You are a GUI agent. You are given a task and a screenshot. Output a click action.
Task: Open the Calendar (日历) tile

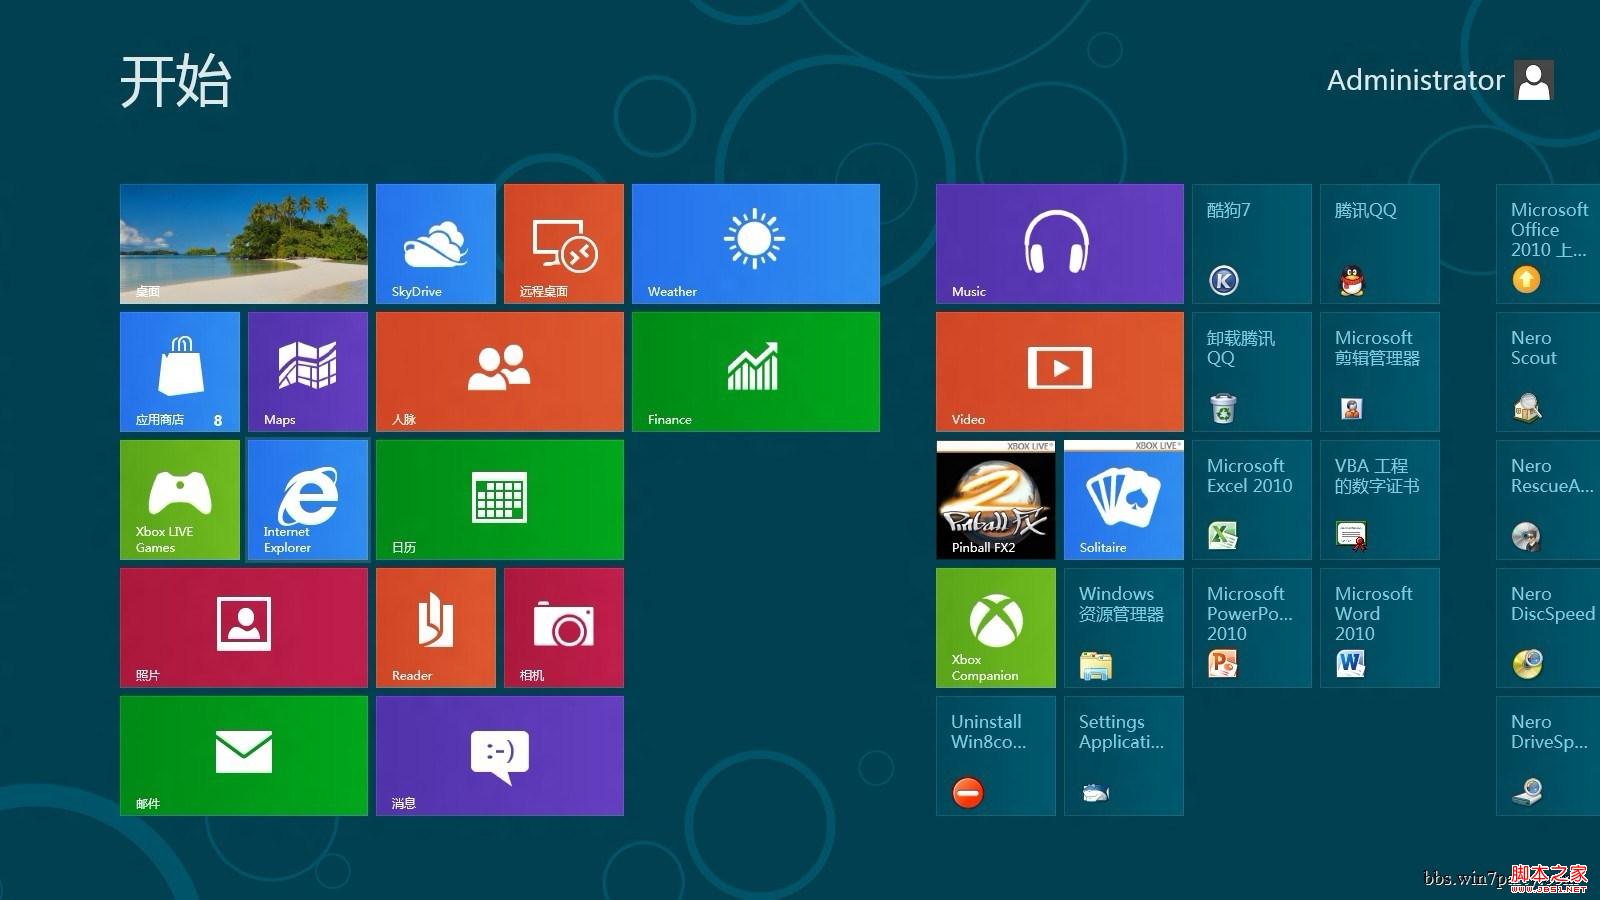[x=500, y=500]
